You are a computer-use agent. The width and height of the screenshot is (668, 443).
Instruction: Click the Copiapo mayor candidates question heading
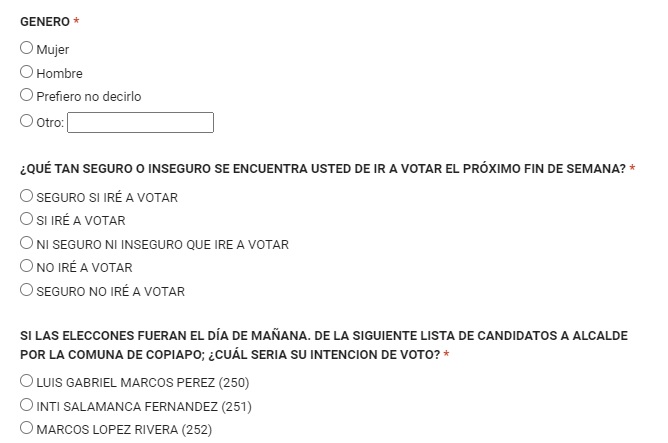[324, 345]
